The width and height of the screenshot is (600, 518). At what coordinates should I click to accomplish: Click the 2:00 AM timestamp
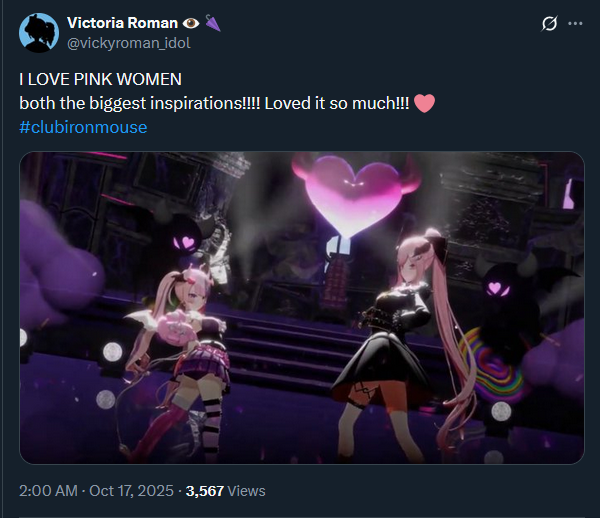pos(50,490)
